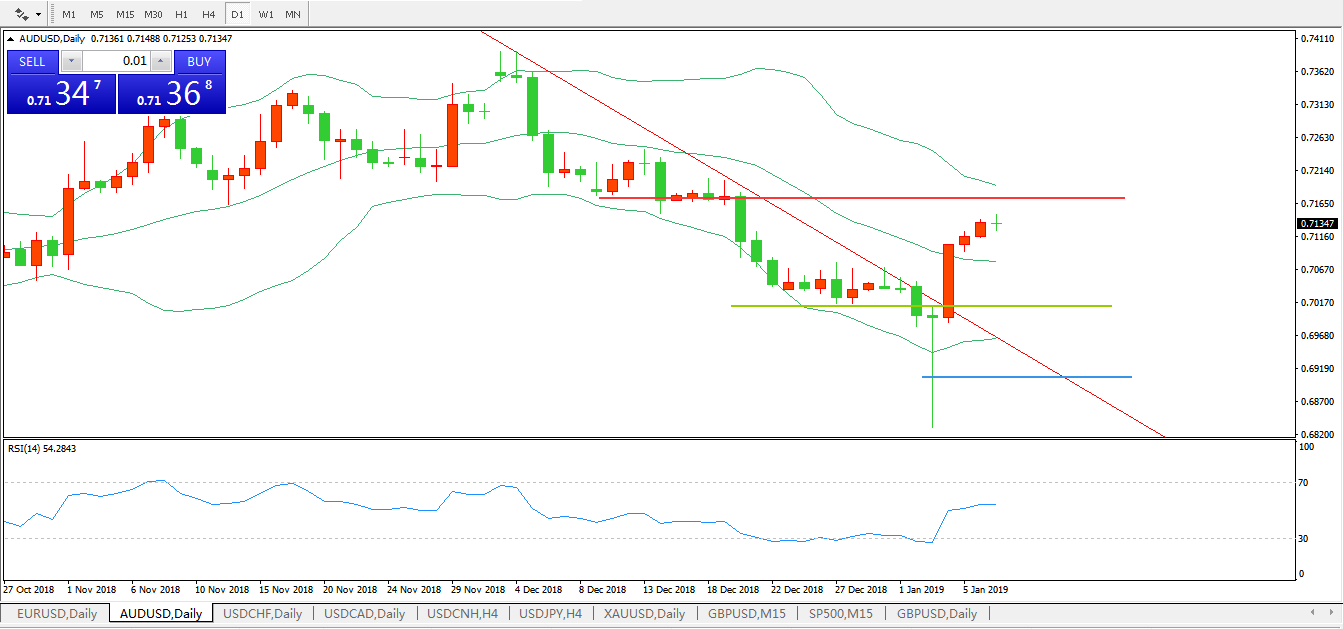Image resolution: width=1343 pixels, height=629 pixels.
Task: Switch the chart to the H4 timeframe
Action: pos(208,14)
